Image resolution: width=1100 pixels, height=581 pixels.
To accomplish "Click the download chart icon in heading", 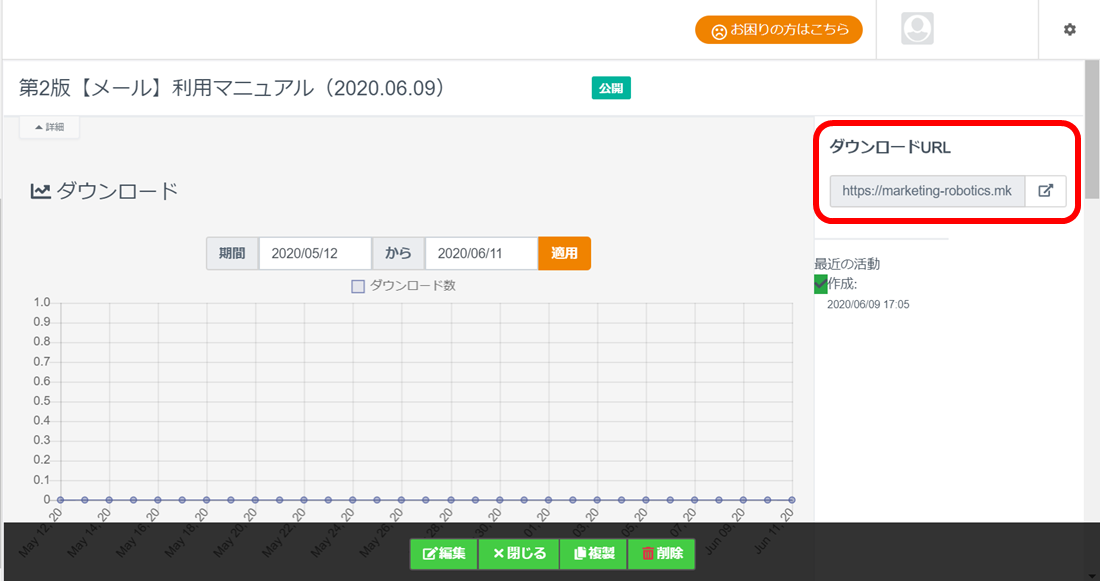I will pyautogui.click(x=40, y=191).
